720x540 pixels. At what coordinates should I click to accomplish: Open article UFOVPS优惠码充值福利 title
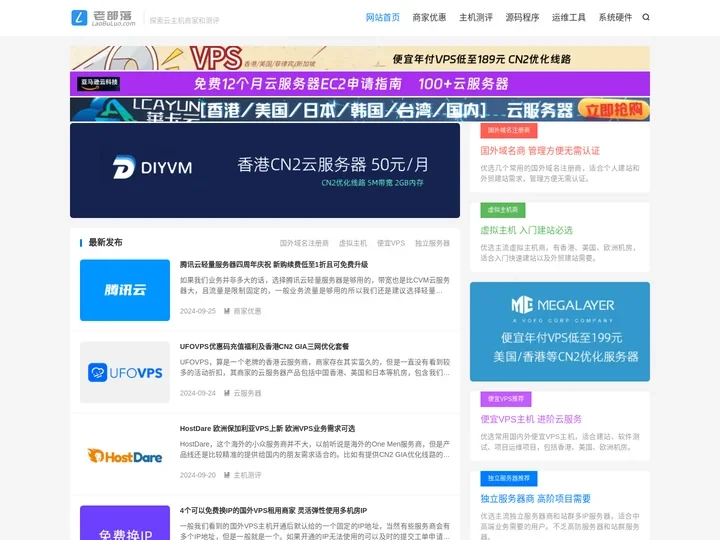point(264,346)
